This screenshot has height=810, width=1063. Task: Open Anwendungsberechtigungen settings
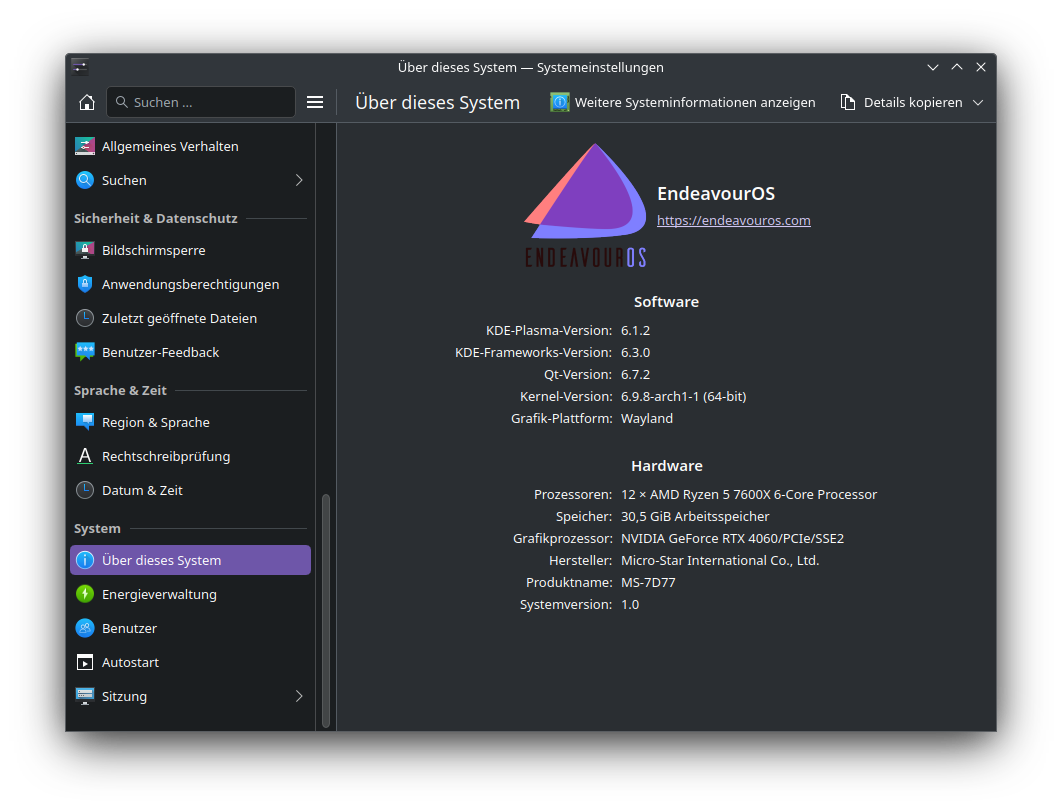(x=190, y=284)
